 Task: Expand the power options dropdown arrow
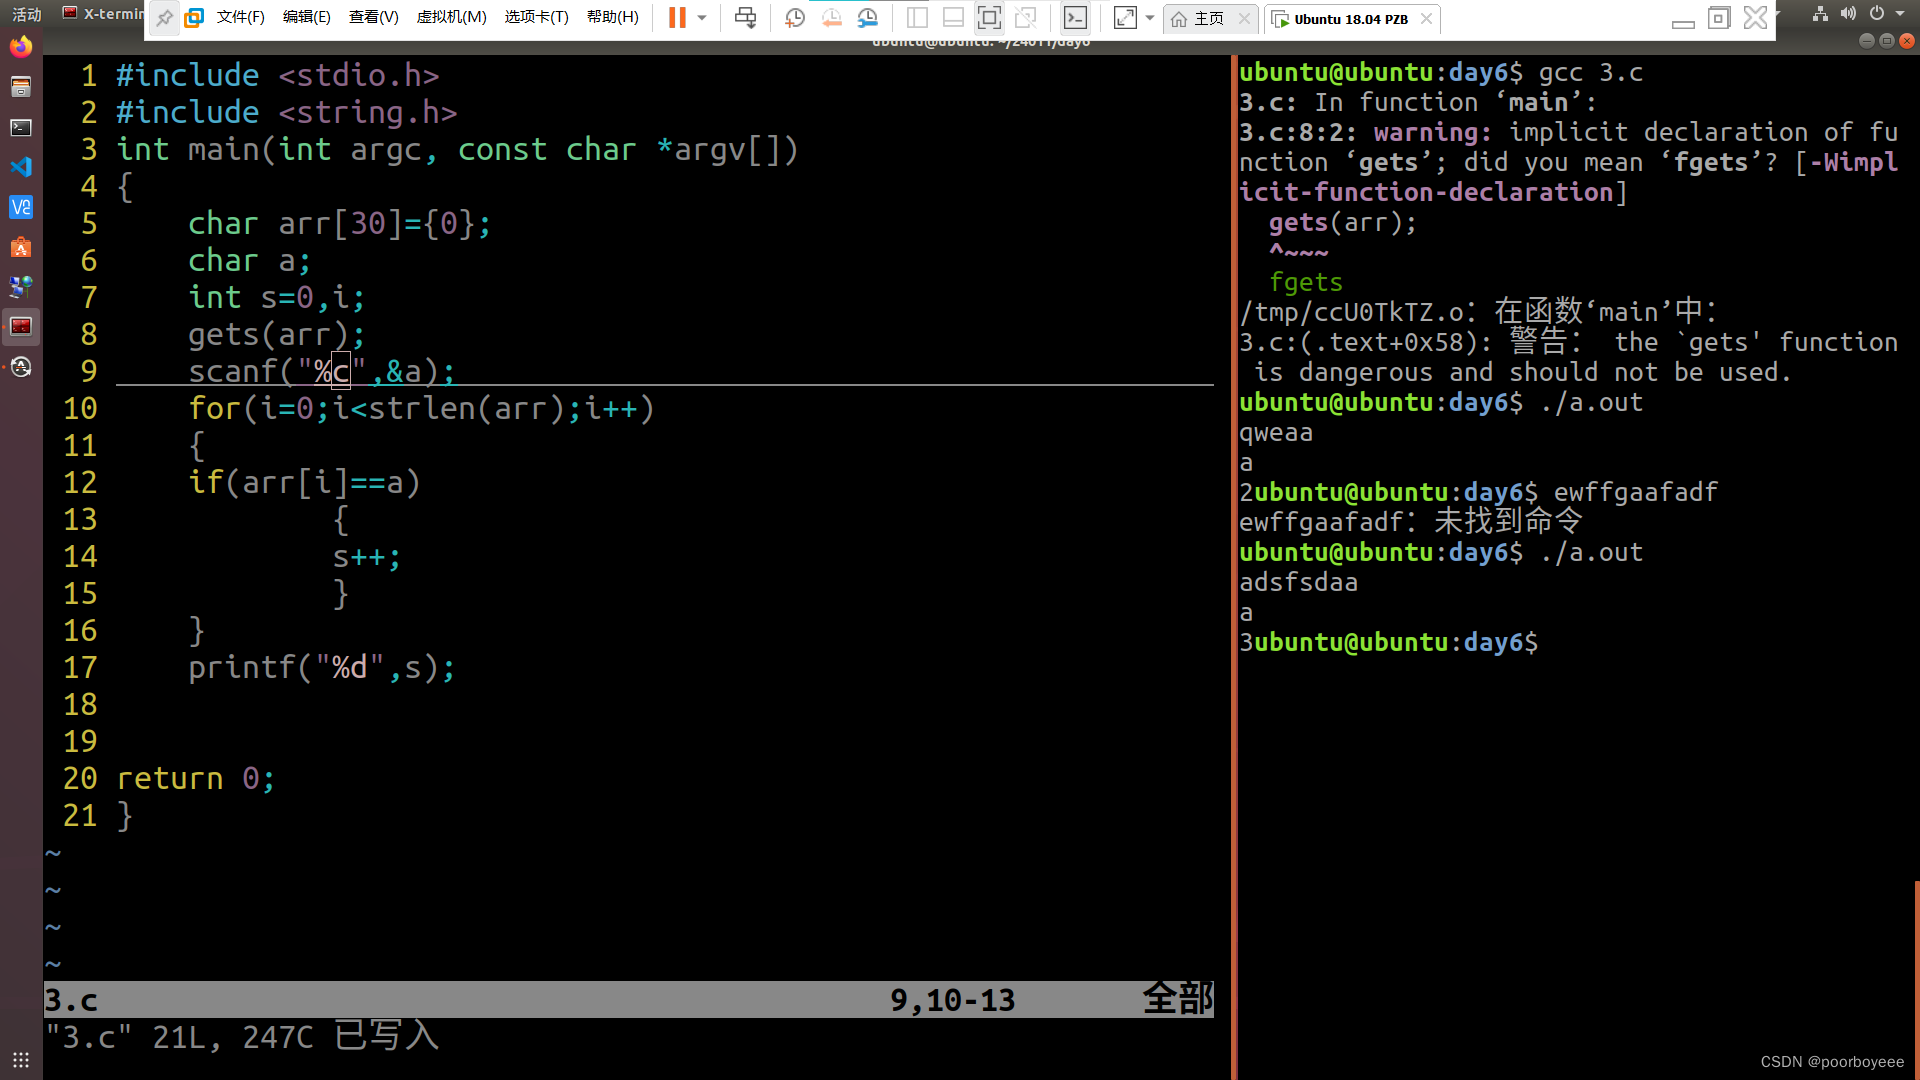pos(702,17)
